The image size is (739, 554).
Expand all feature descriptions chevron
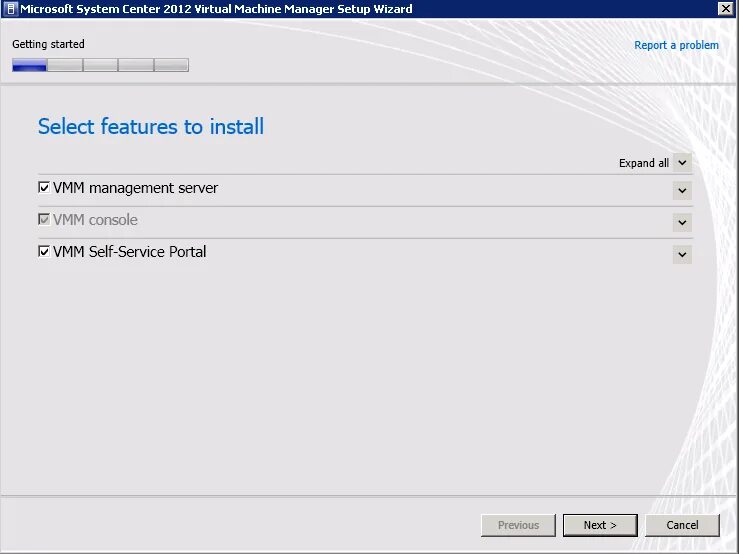pyautogui.click(x=682, y=163)
